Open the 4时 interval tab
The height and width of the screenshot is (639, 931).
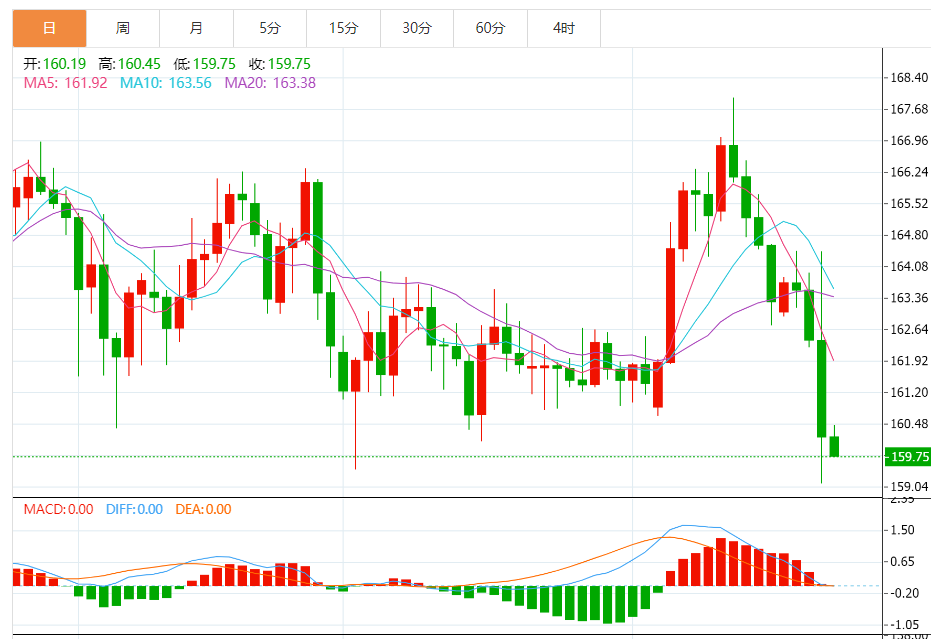click(564, 28)
